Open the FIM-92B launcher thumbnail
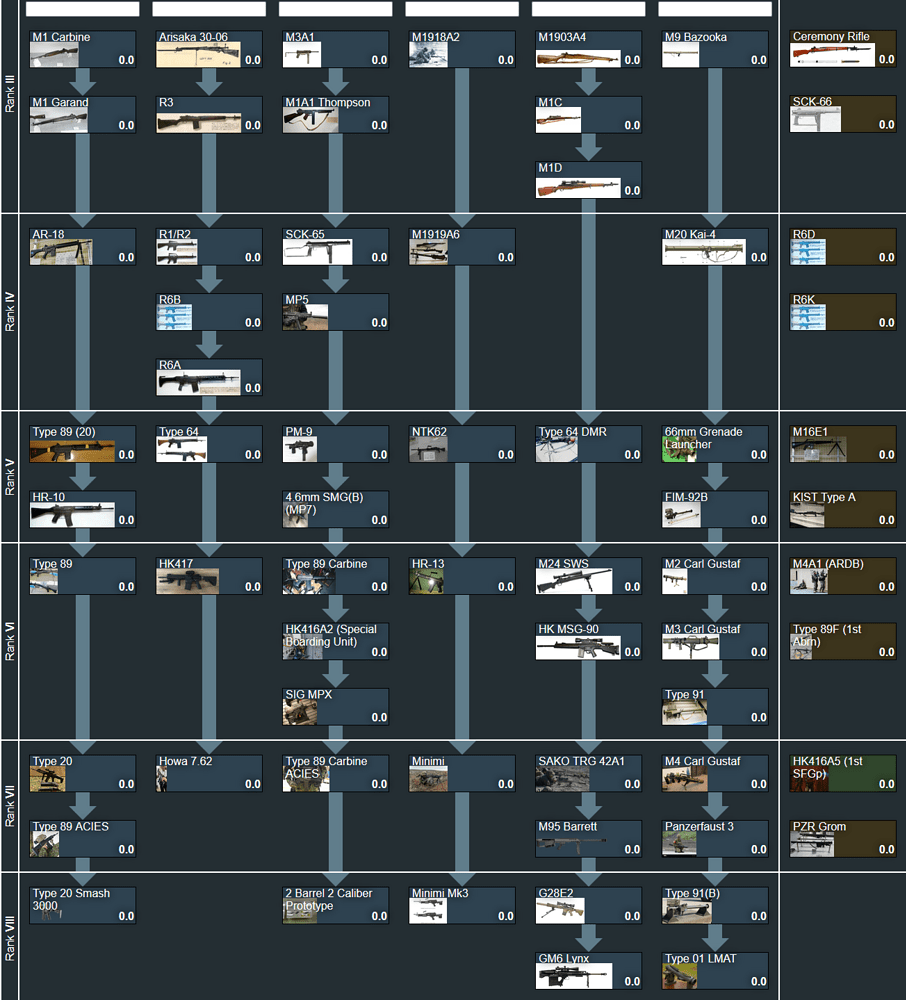The width and height of the screenshot is (906, 1000). [682, 515]
